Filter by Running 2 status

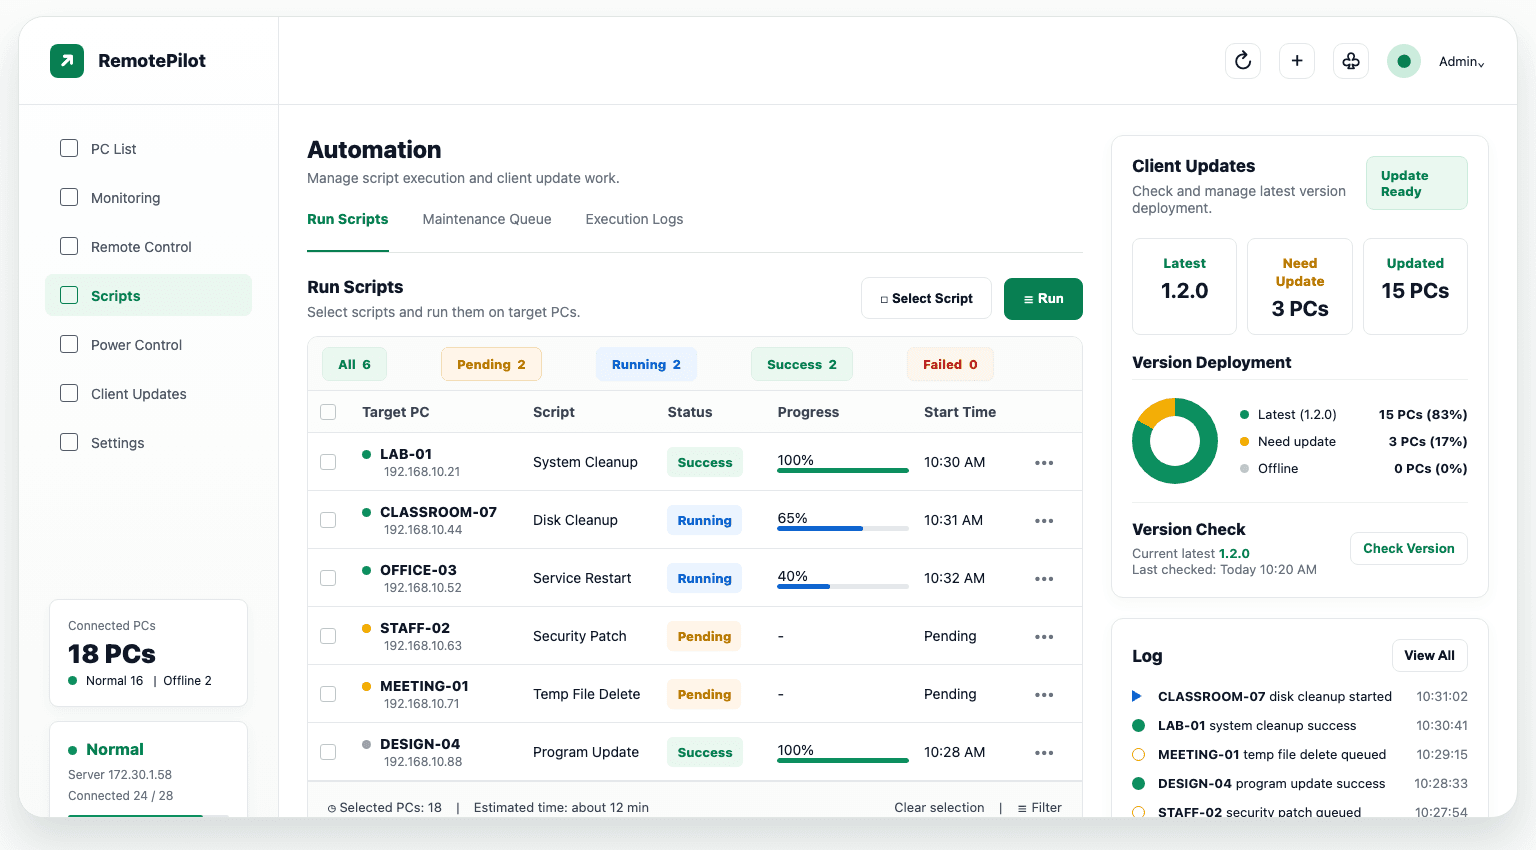(646, 364)
